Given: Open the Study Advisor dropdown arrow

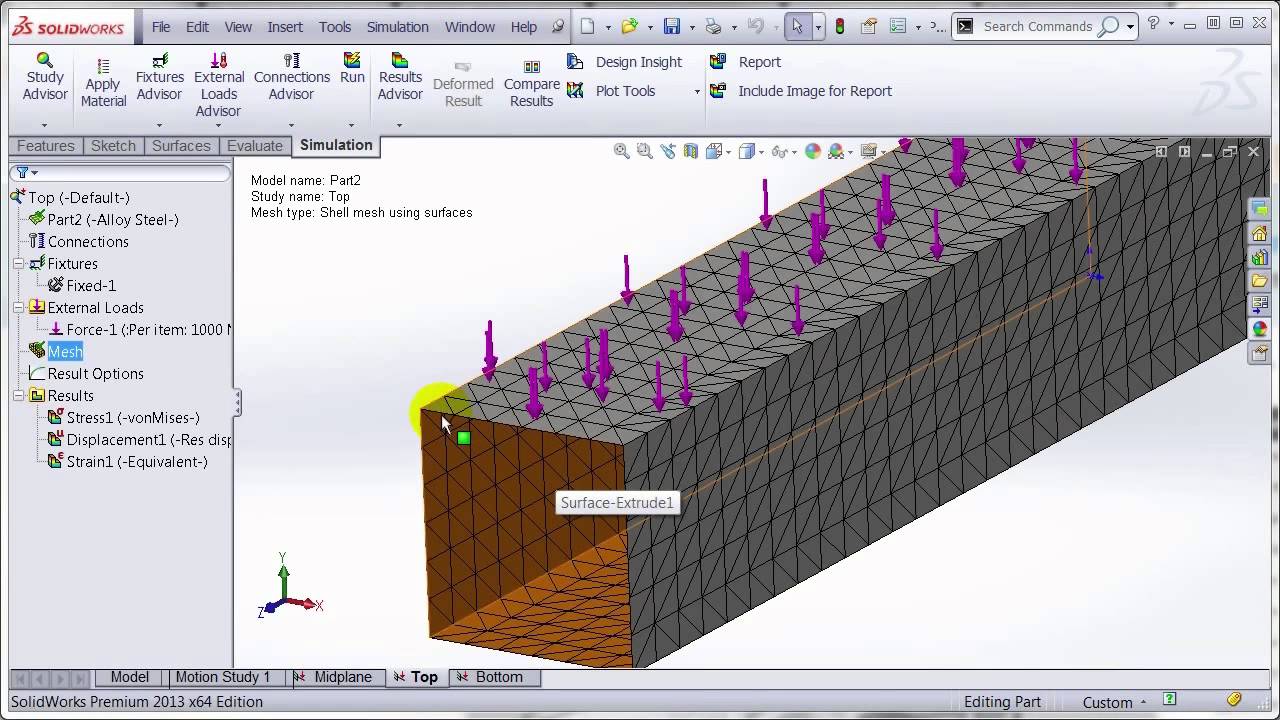Looking at the screenshot, I should (44, 126).
